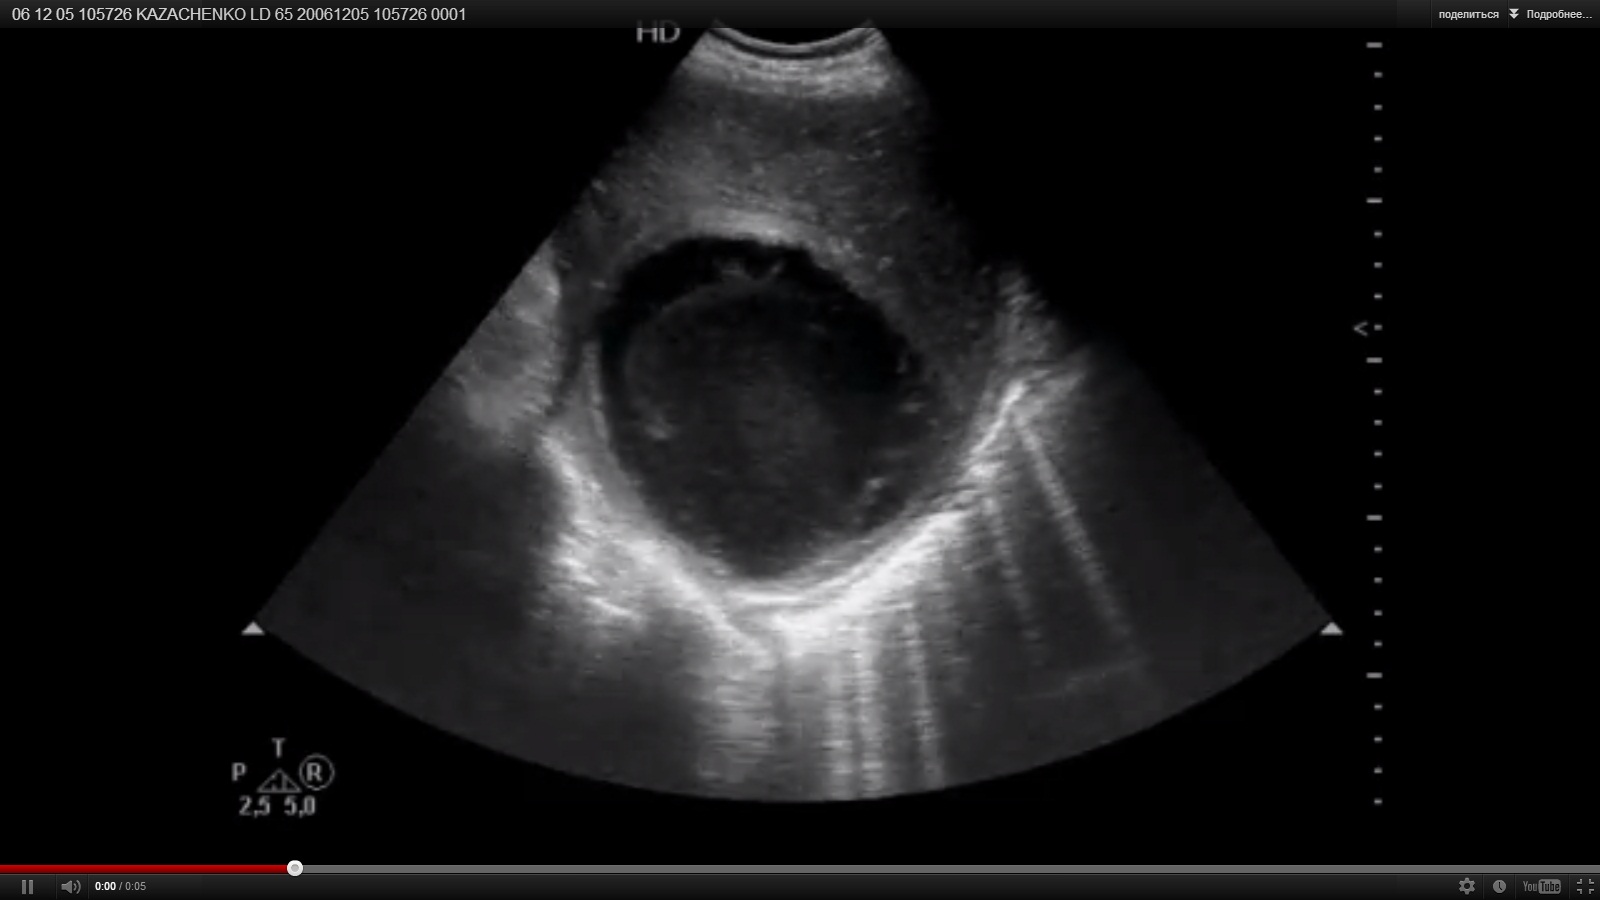Seek by clicking the gray unplayed progress bar
This screenshot has height=900, width=1600.
point(900,869)
